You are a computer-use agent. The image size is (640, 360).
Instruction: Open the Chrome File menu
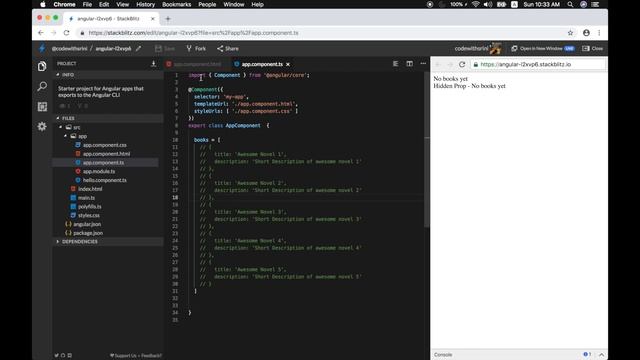point(87,4)
